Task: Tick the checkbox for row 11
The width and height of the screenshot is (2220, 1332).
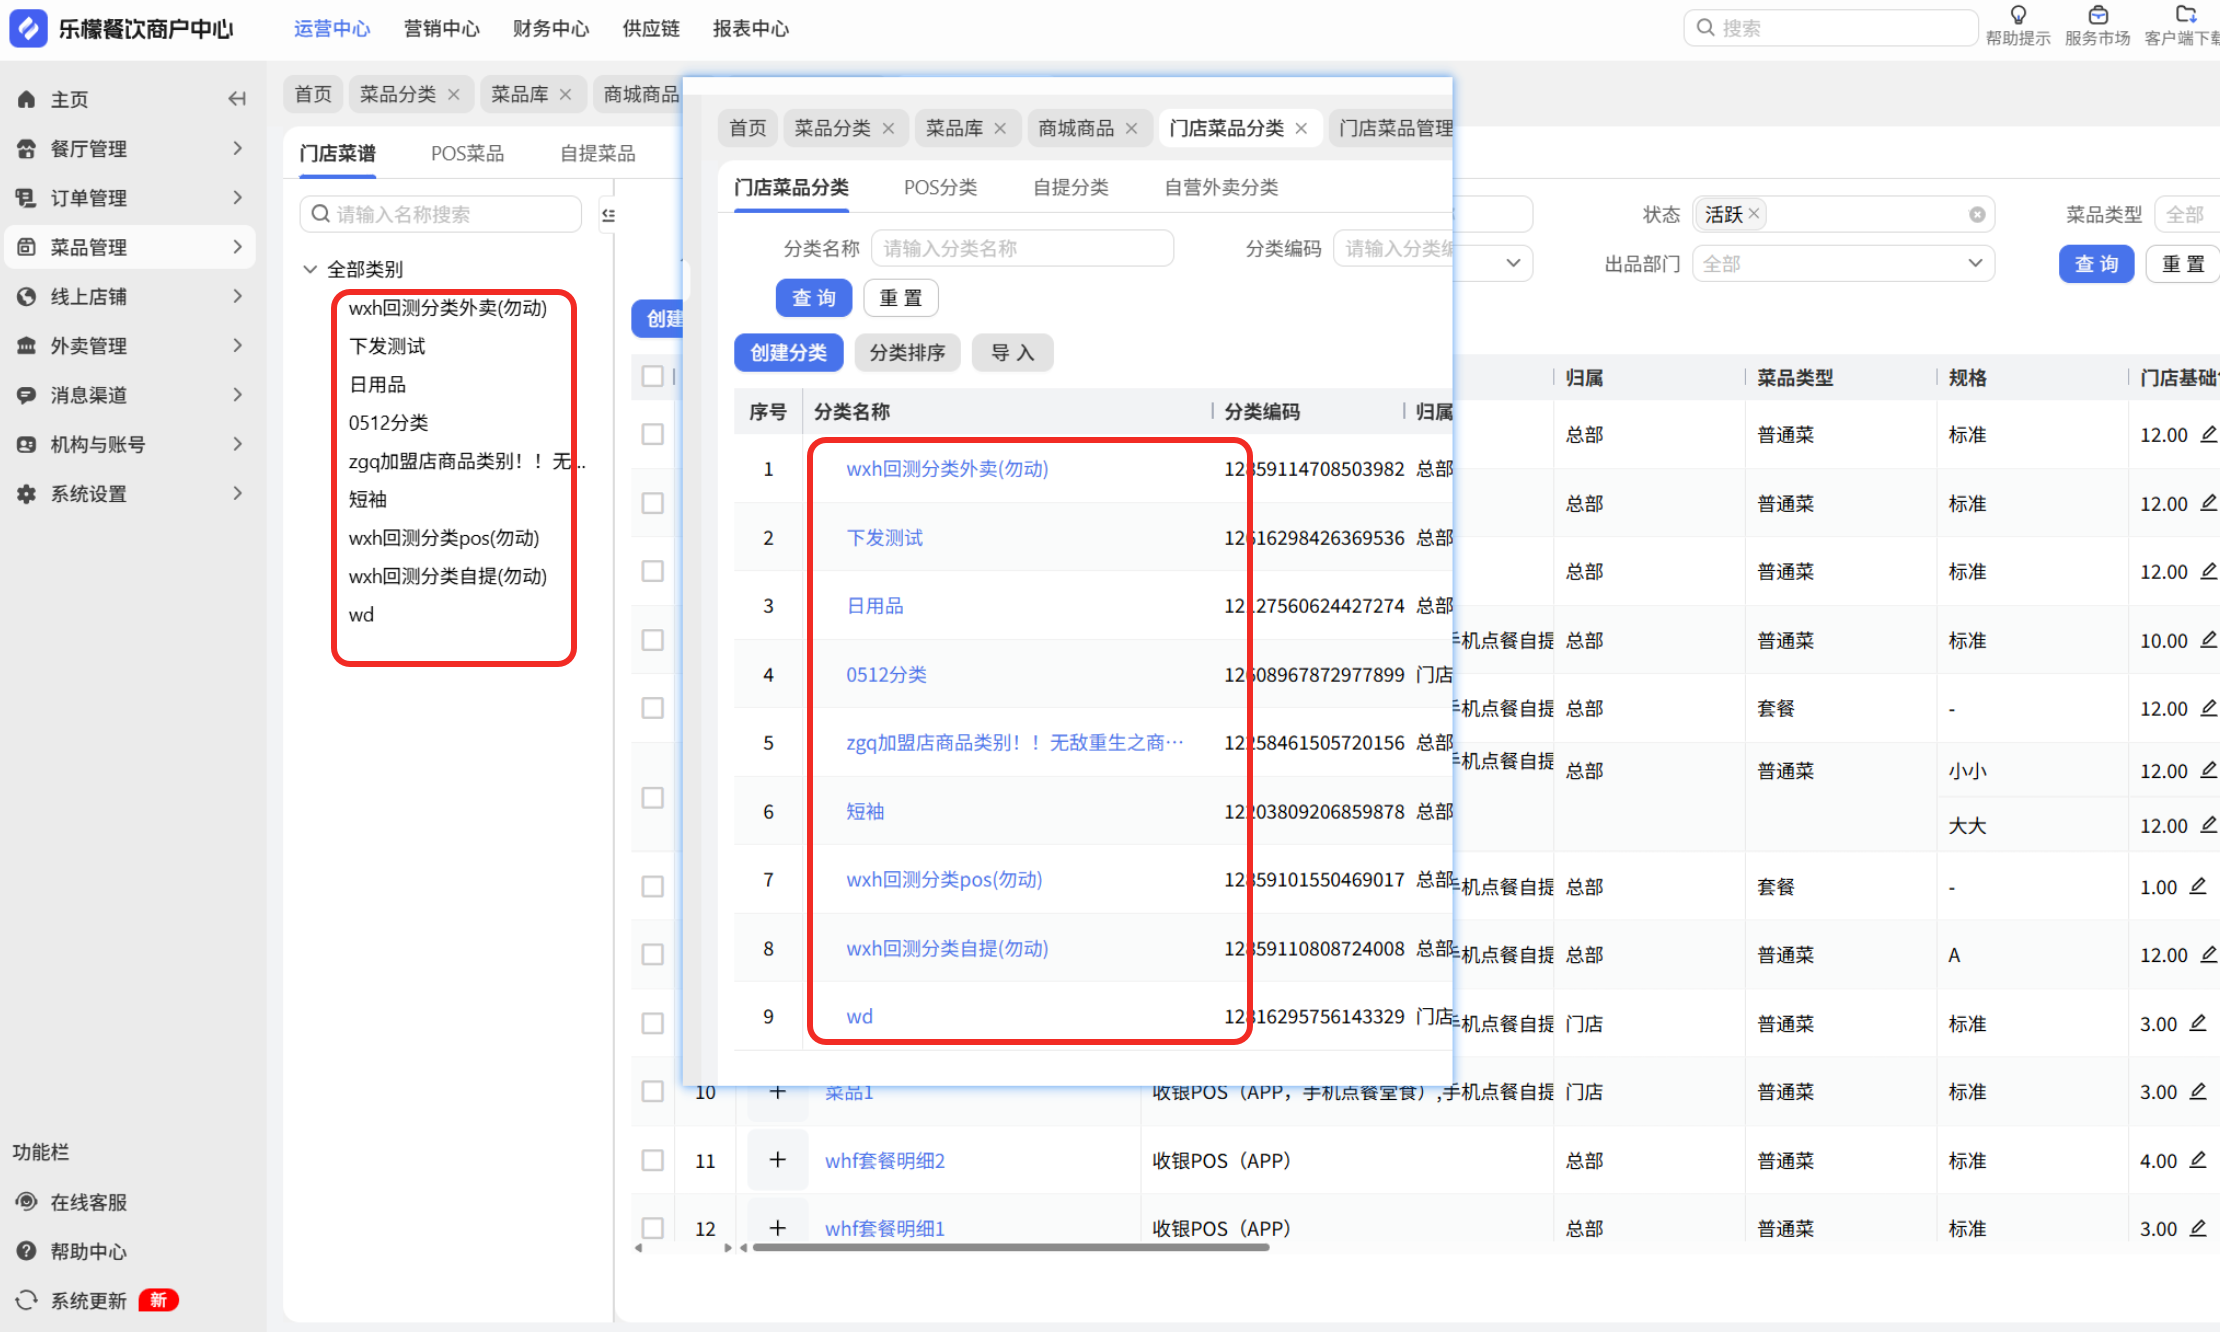Action: pos(653,1160)
